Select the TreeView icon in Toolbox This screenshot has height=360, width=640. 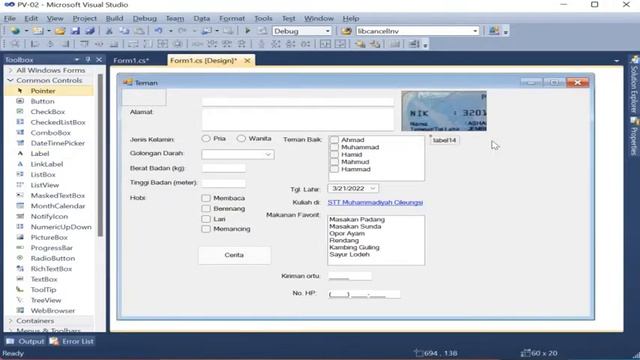pyautogui.click(x=20, y=300)
